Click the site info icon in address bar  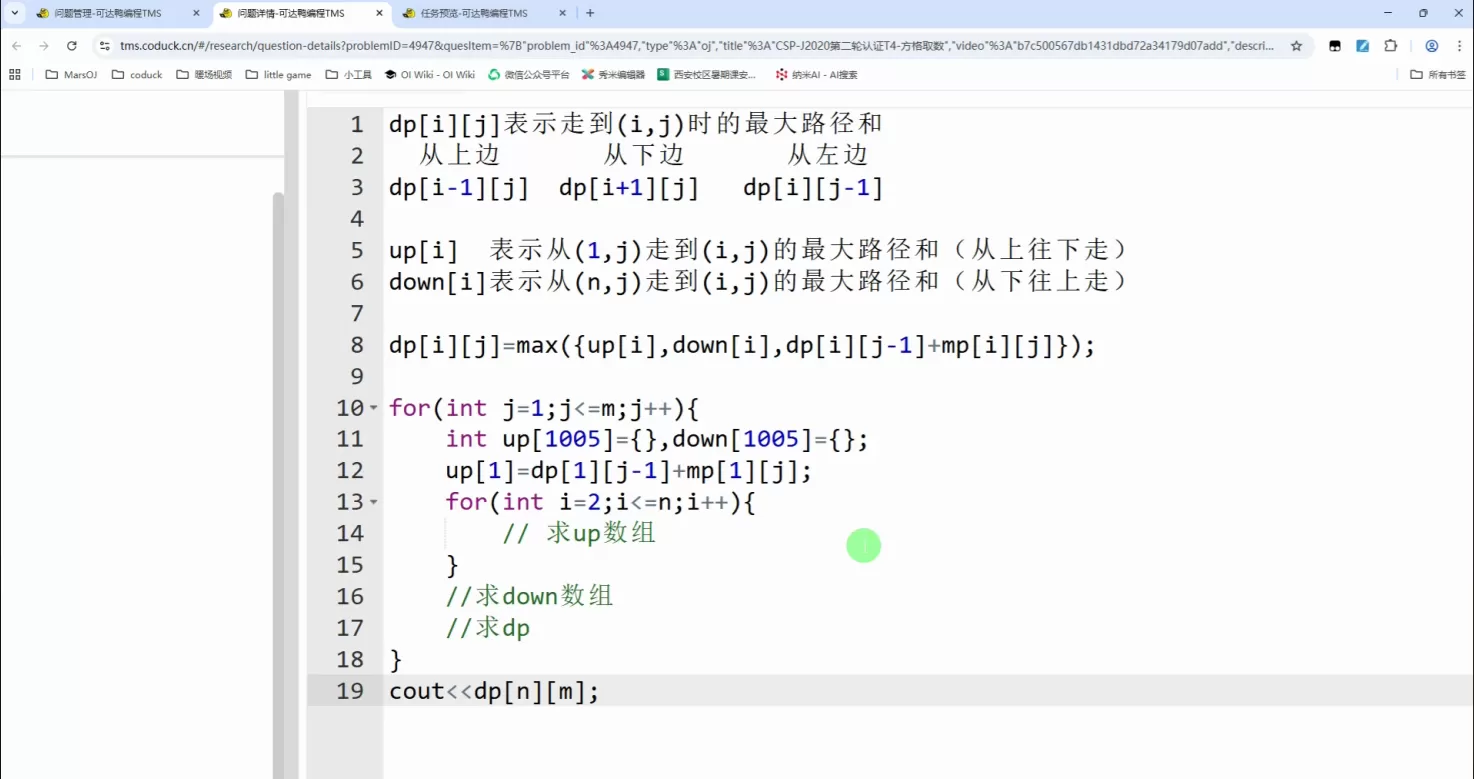(105, 46)
